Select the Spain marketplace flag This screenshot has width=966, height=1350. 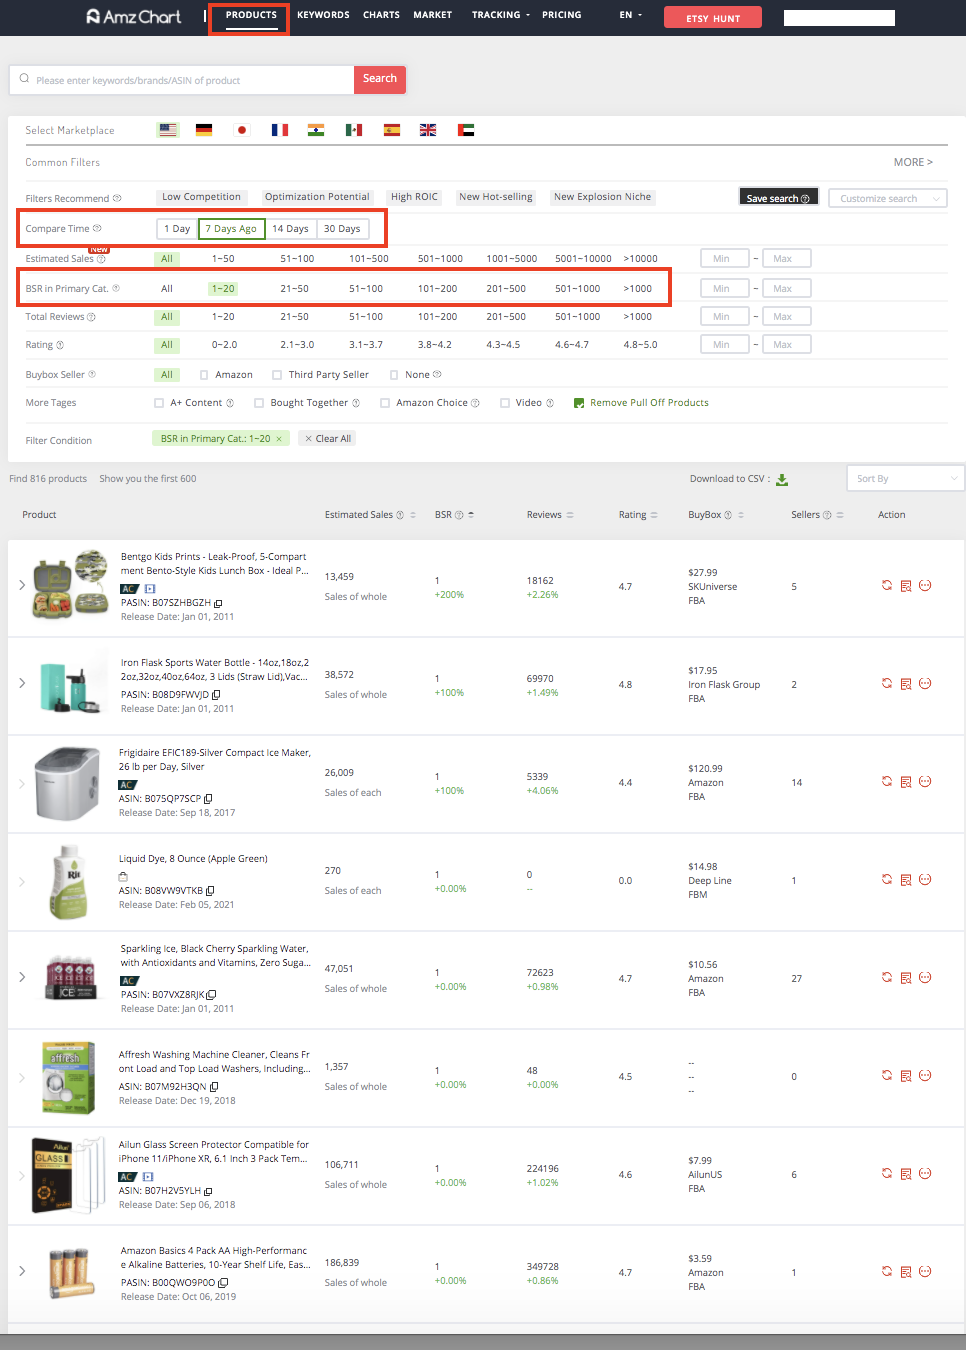392,130
